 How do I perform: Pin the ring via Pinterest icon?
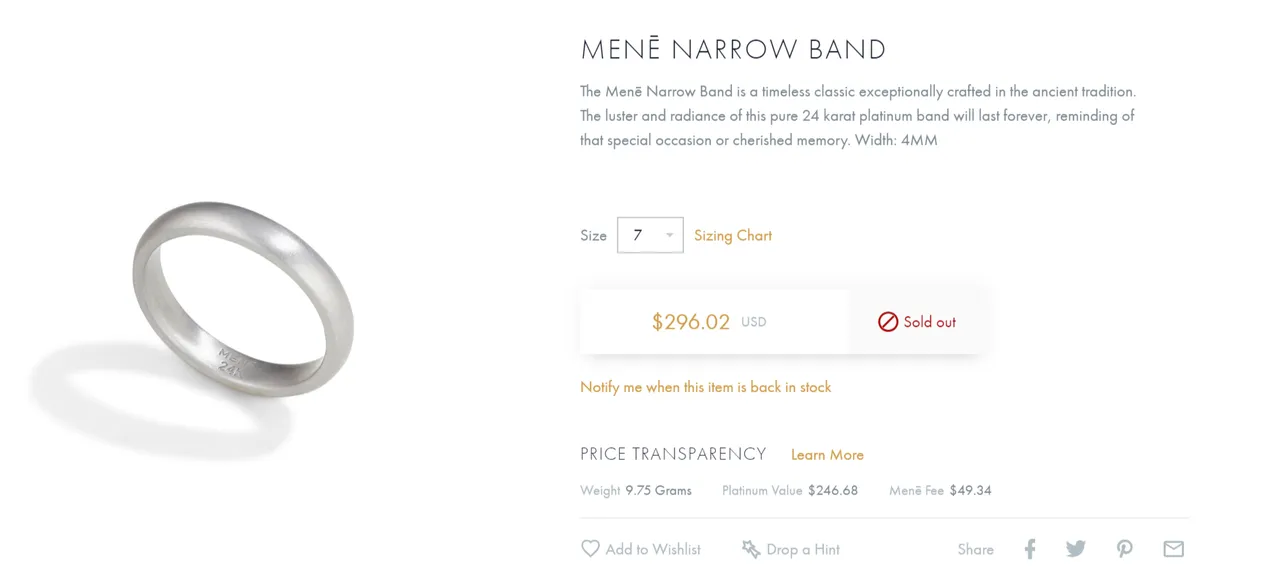coord(1125,549)
